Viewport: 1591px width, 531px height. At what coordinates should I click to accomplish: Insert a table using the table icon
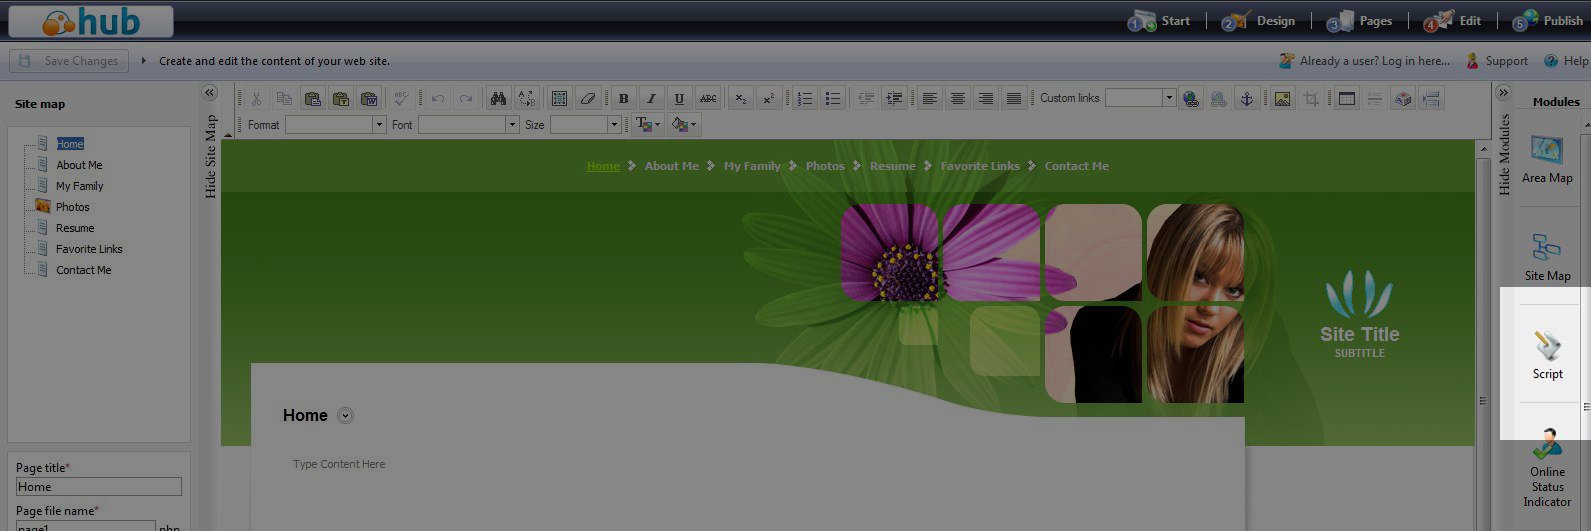pyautogui.click(x=1346, y=98)
